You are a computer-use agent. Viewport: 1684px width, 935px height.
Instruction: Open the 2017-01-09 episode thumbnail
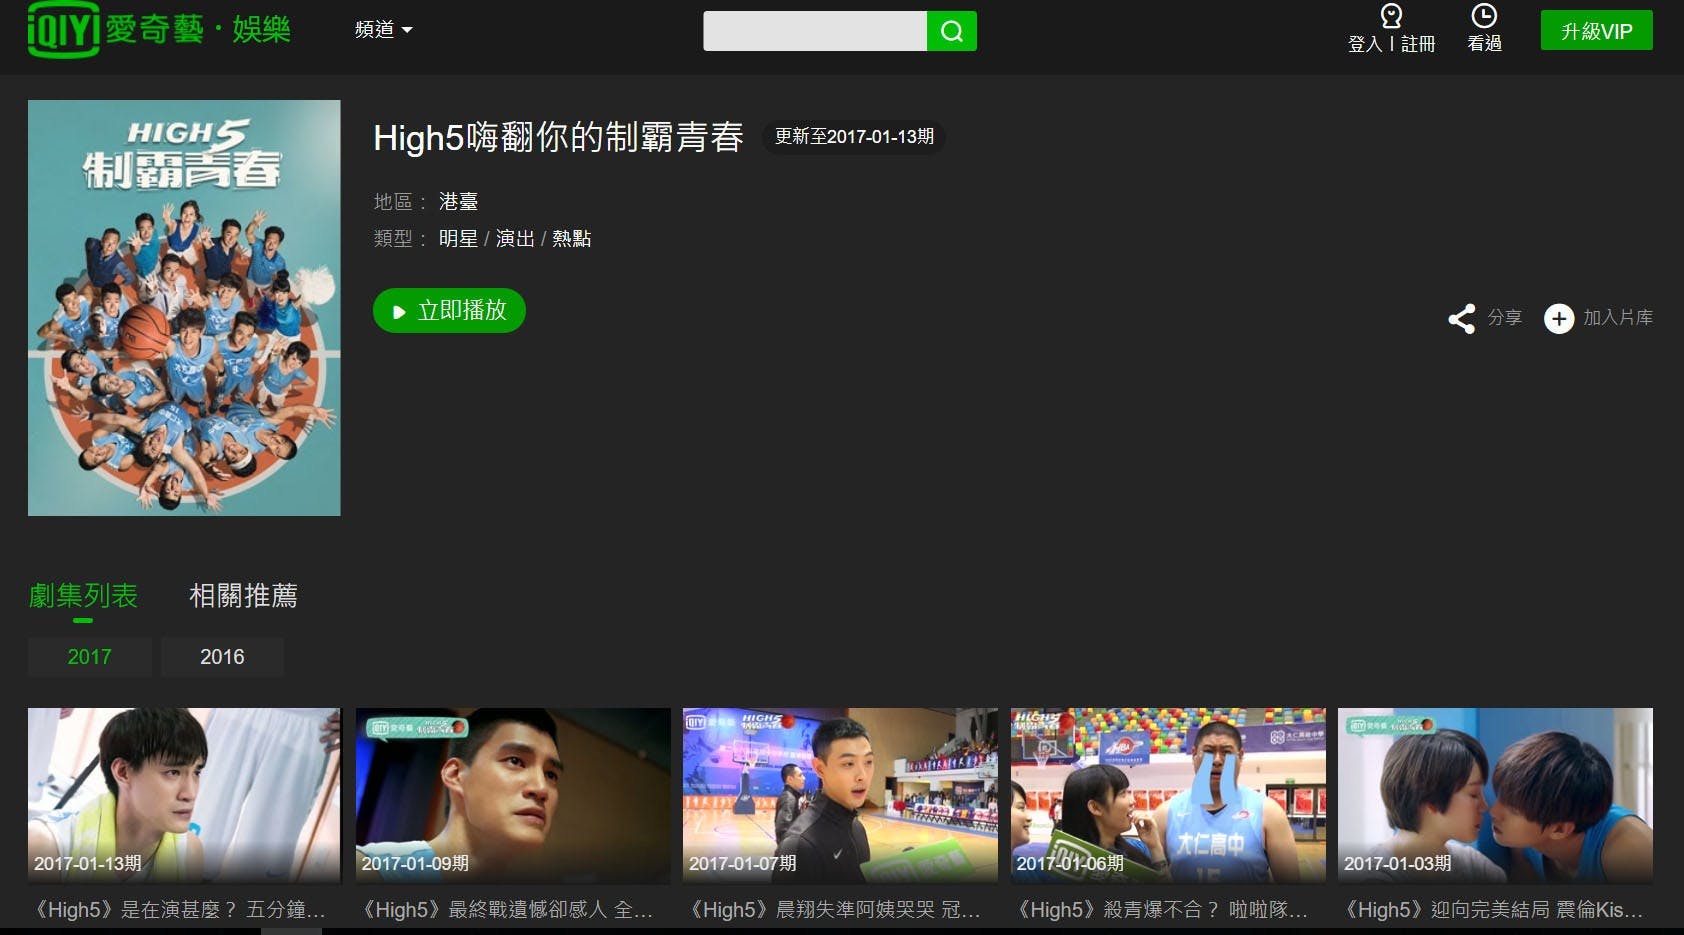tap(513, 795)
